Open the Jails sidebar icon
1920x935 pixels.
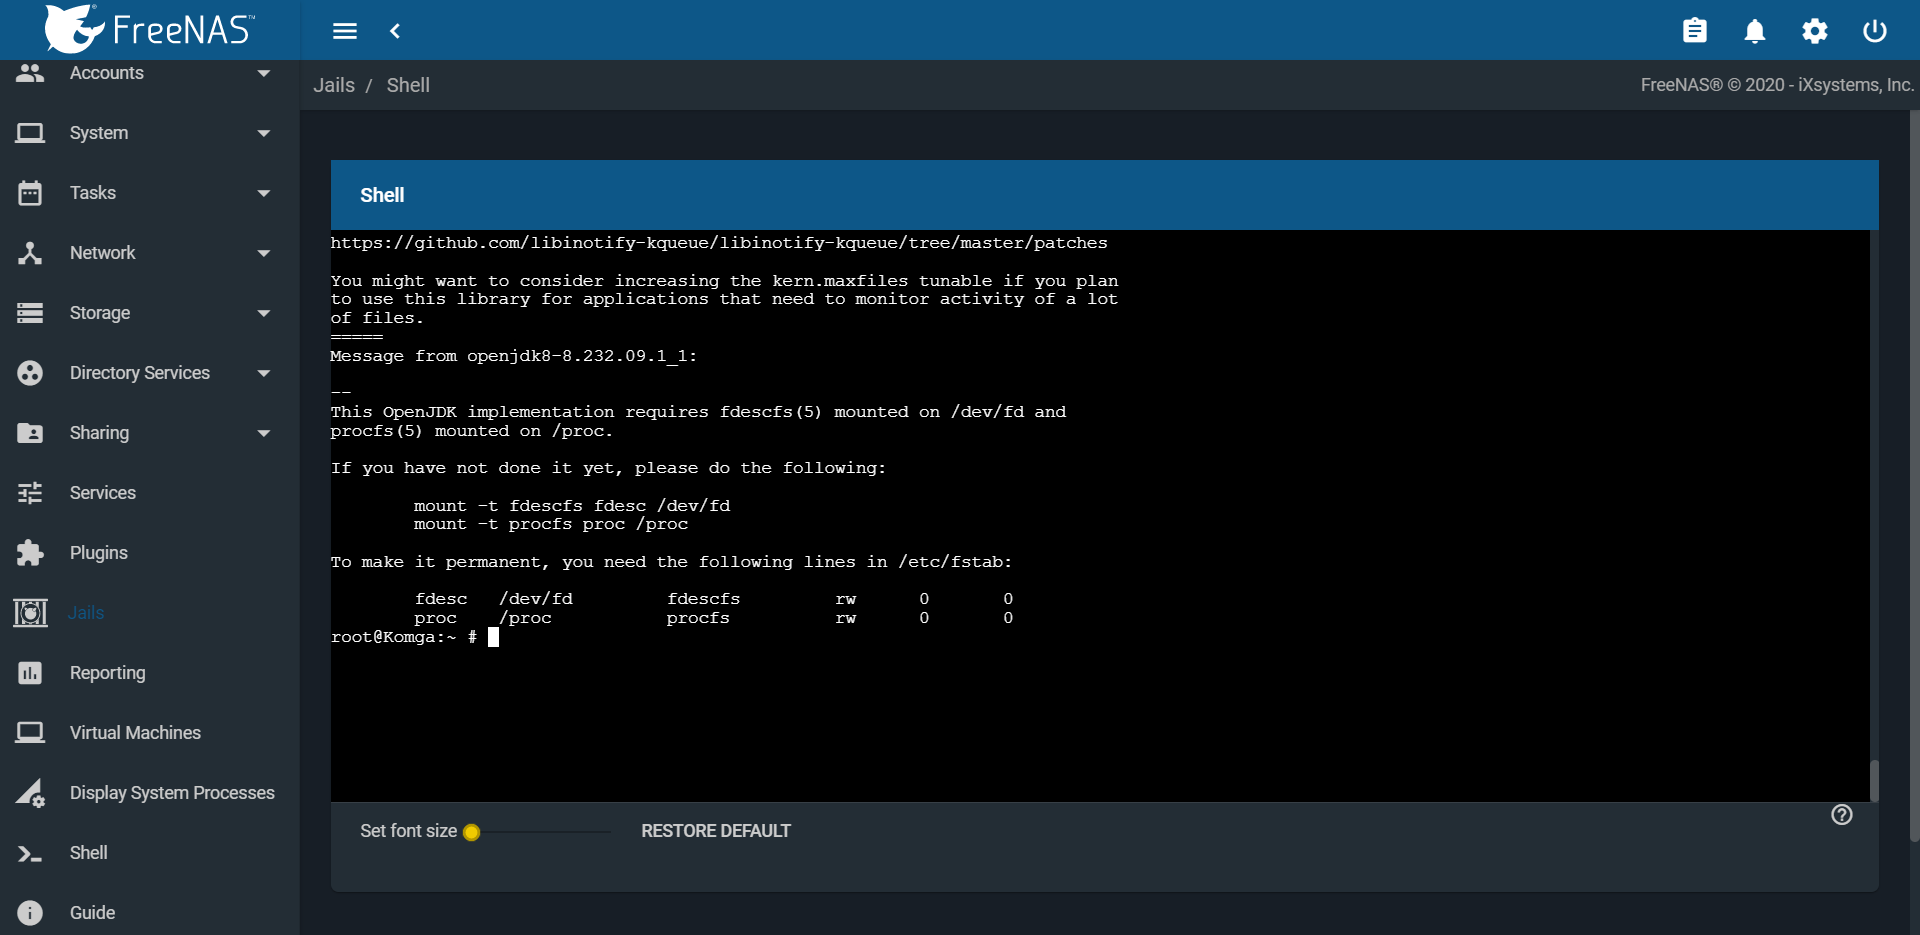(29, 613)
